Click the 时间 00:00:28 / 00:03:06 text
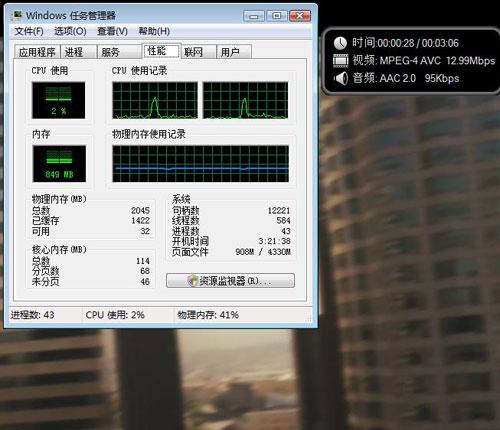The width and height of the screenshot is (500, 430). coord(405,43)
